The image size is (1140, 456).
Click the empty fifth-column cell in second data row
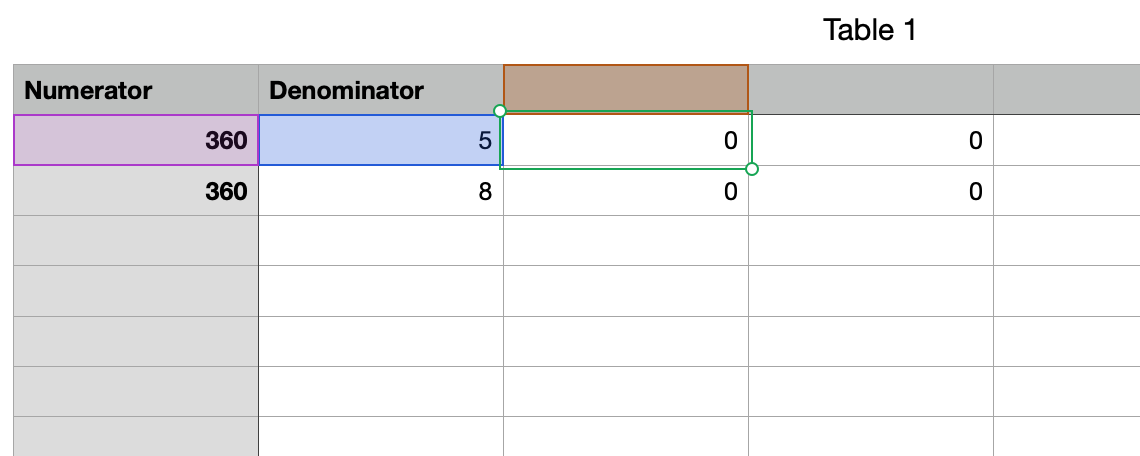click(x=1066, y=191)
